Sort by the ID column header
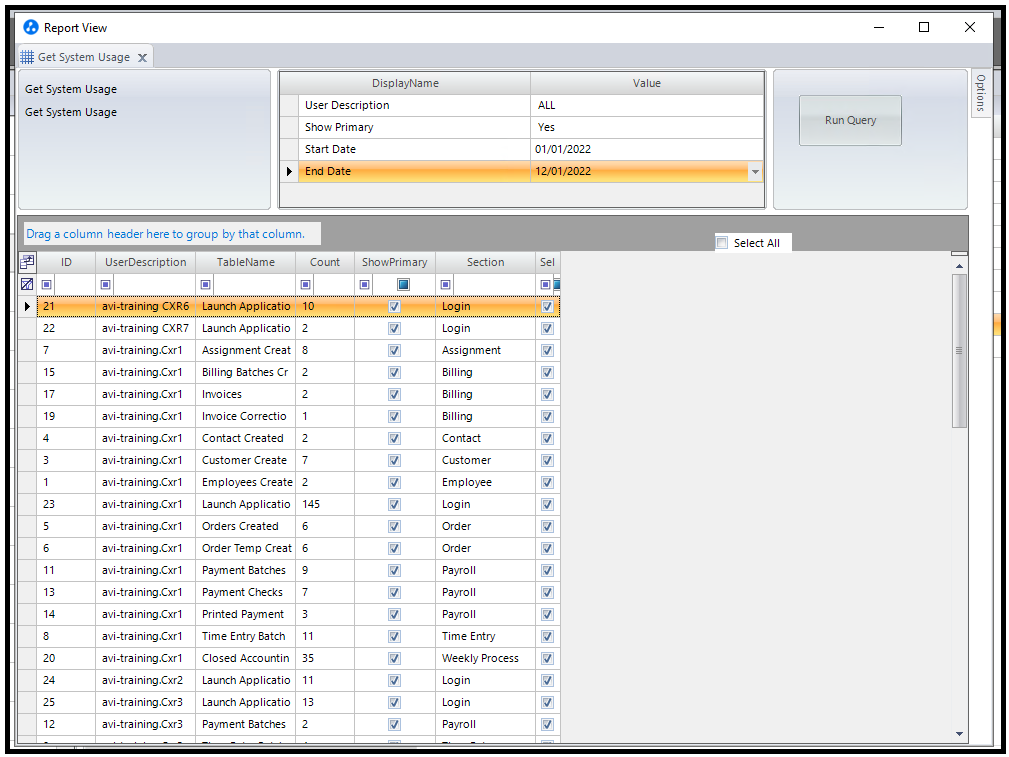 [66, 262]
